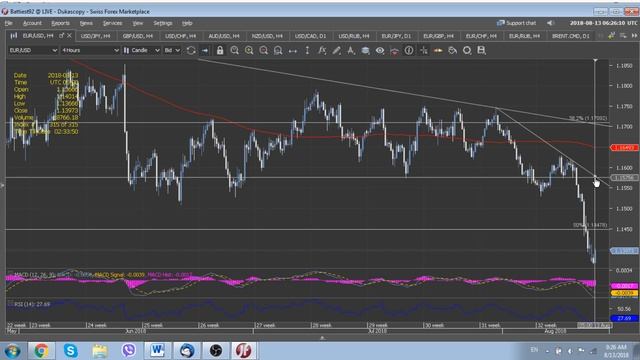640x360 pixels.
Task: Open the File menu
Action: coord(9,23)
